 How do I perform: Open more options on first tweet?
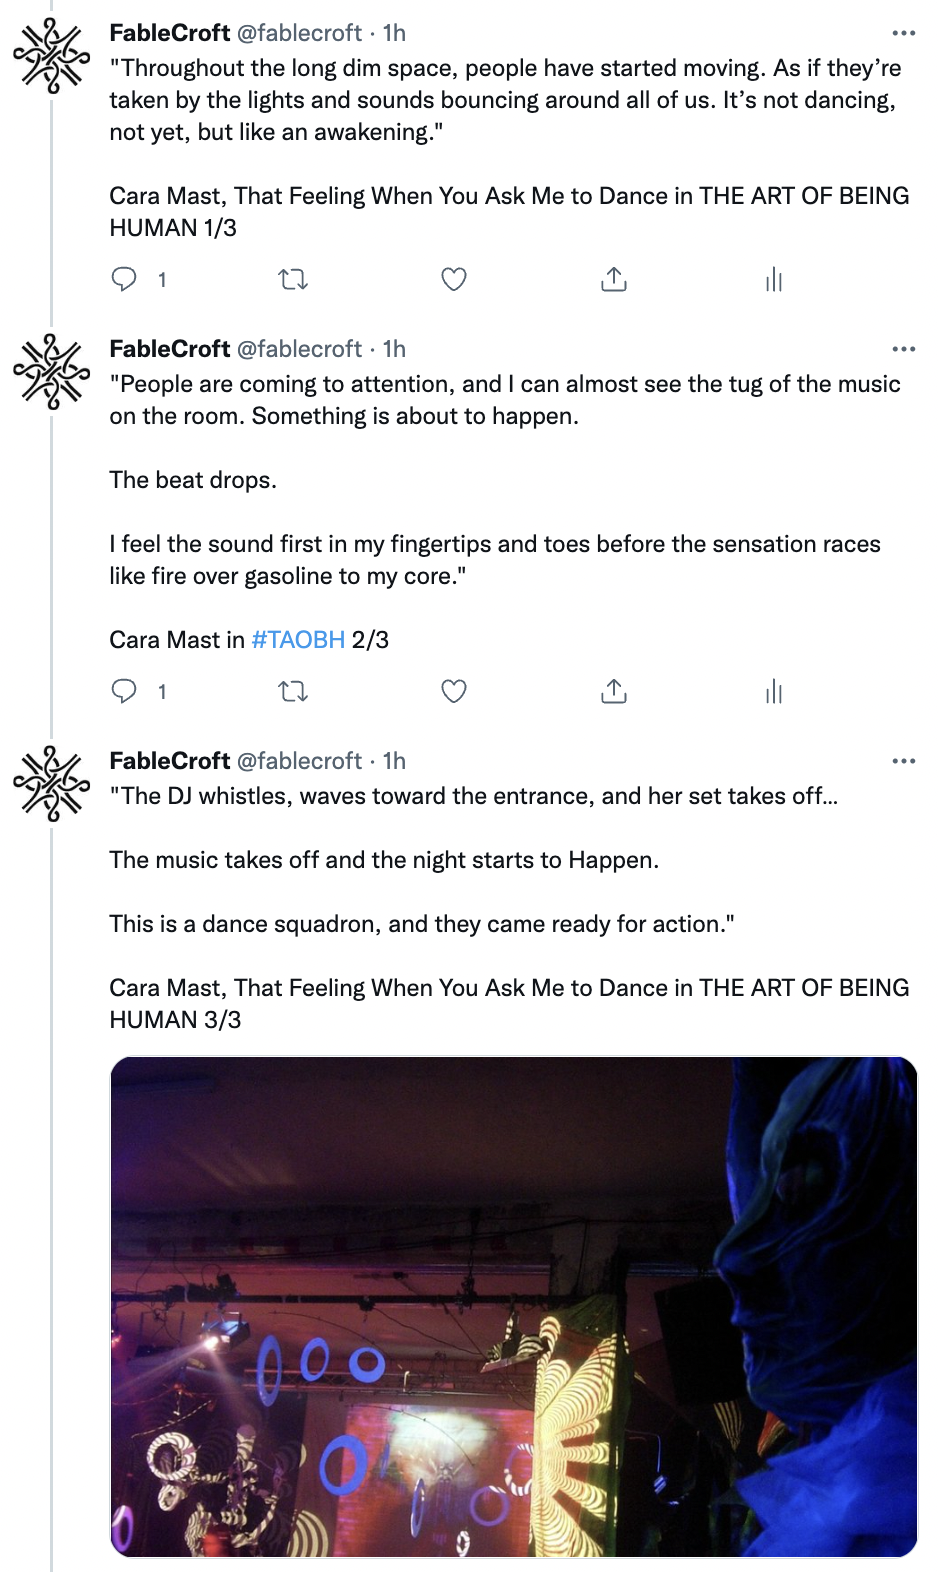pos(904,33)
